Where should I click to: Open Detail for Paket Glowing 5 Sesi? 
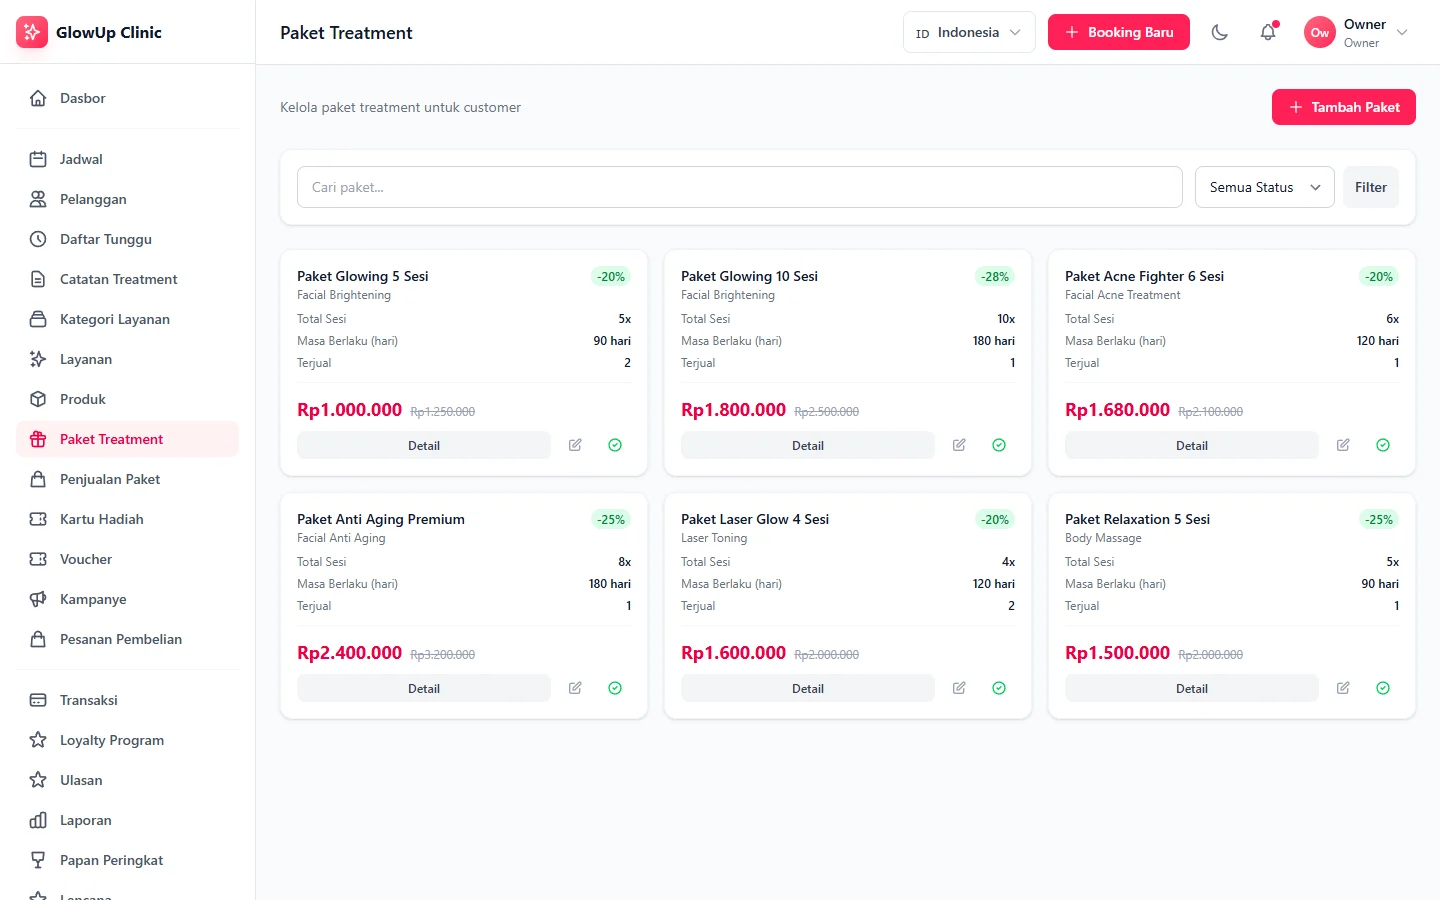pyautogui.click(x=424, y=445)
